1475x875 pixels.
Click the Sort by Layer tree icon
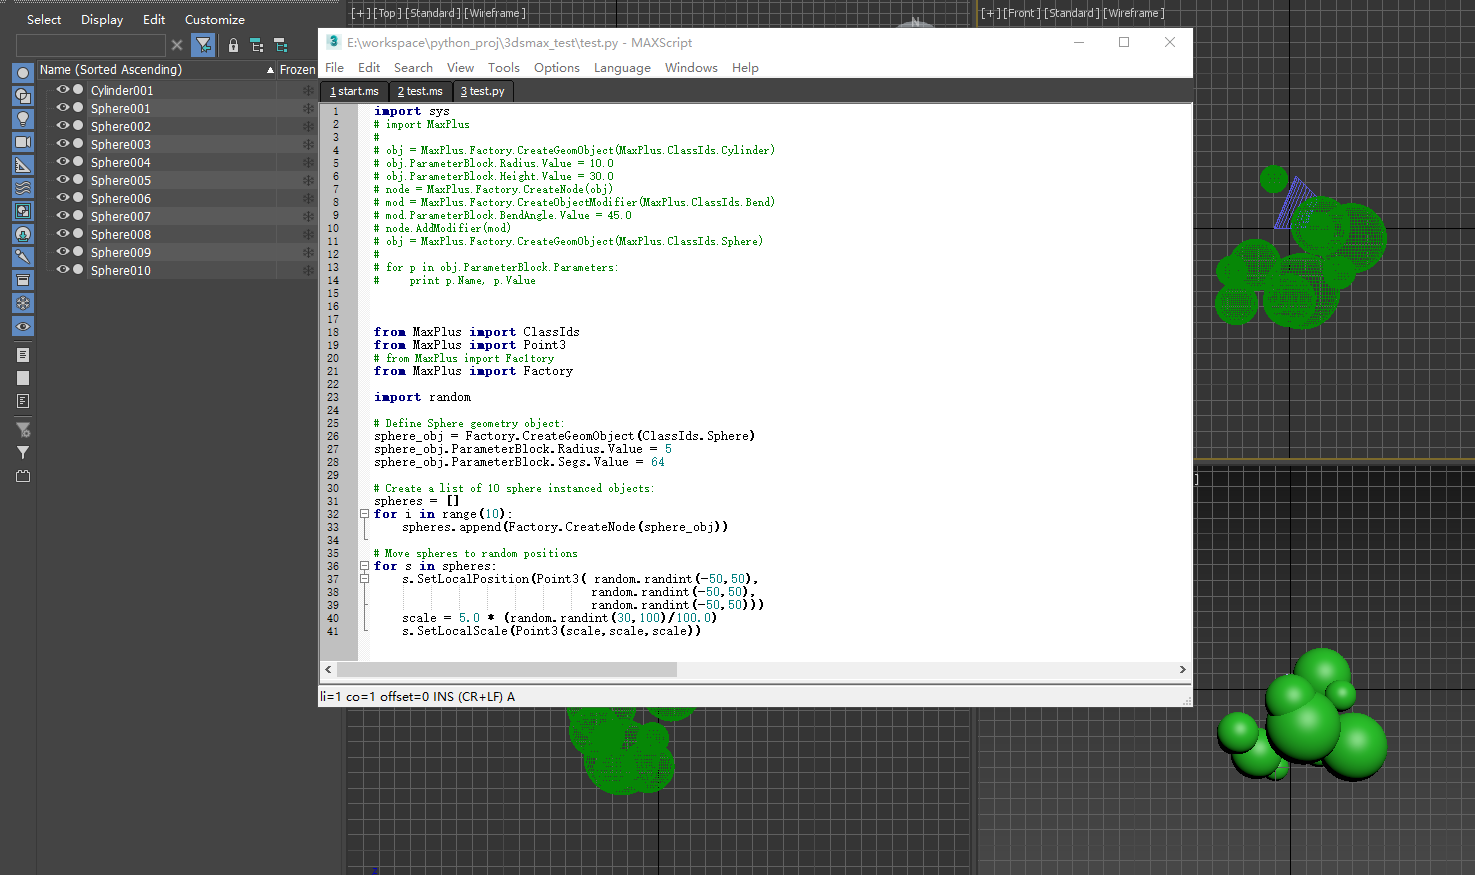pyautogui.click(x=281, y=45)
